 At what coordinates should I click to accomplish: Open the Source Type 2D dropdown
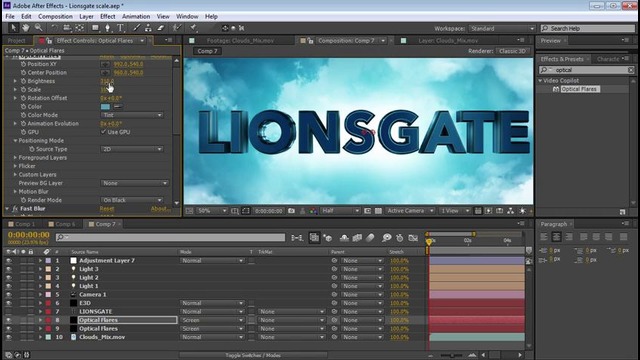point(131,149)
